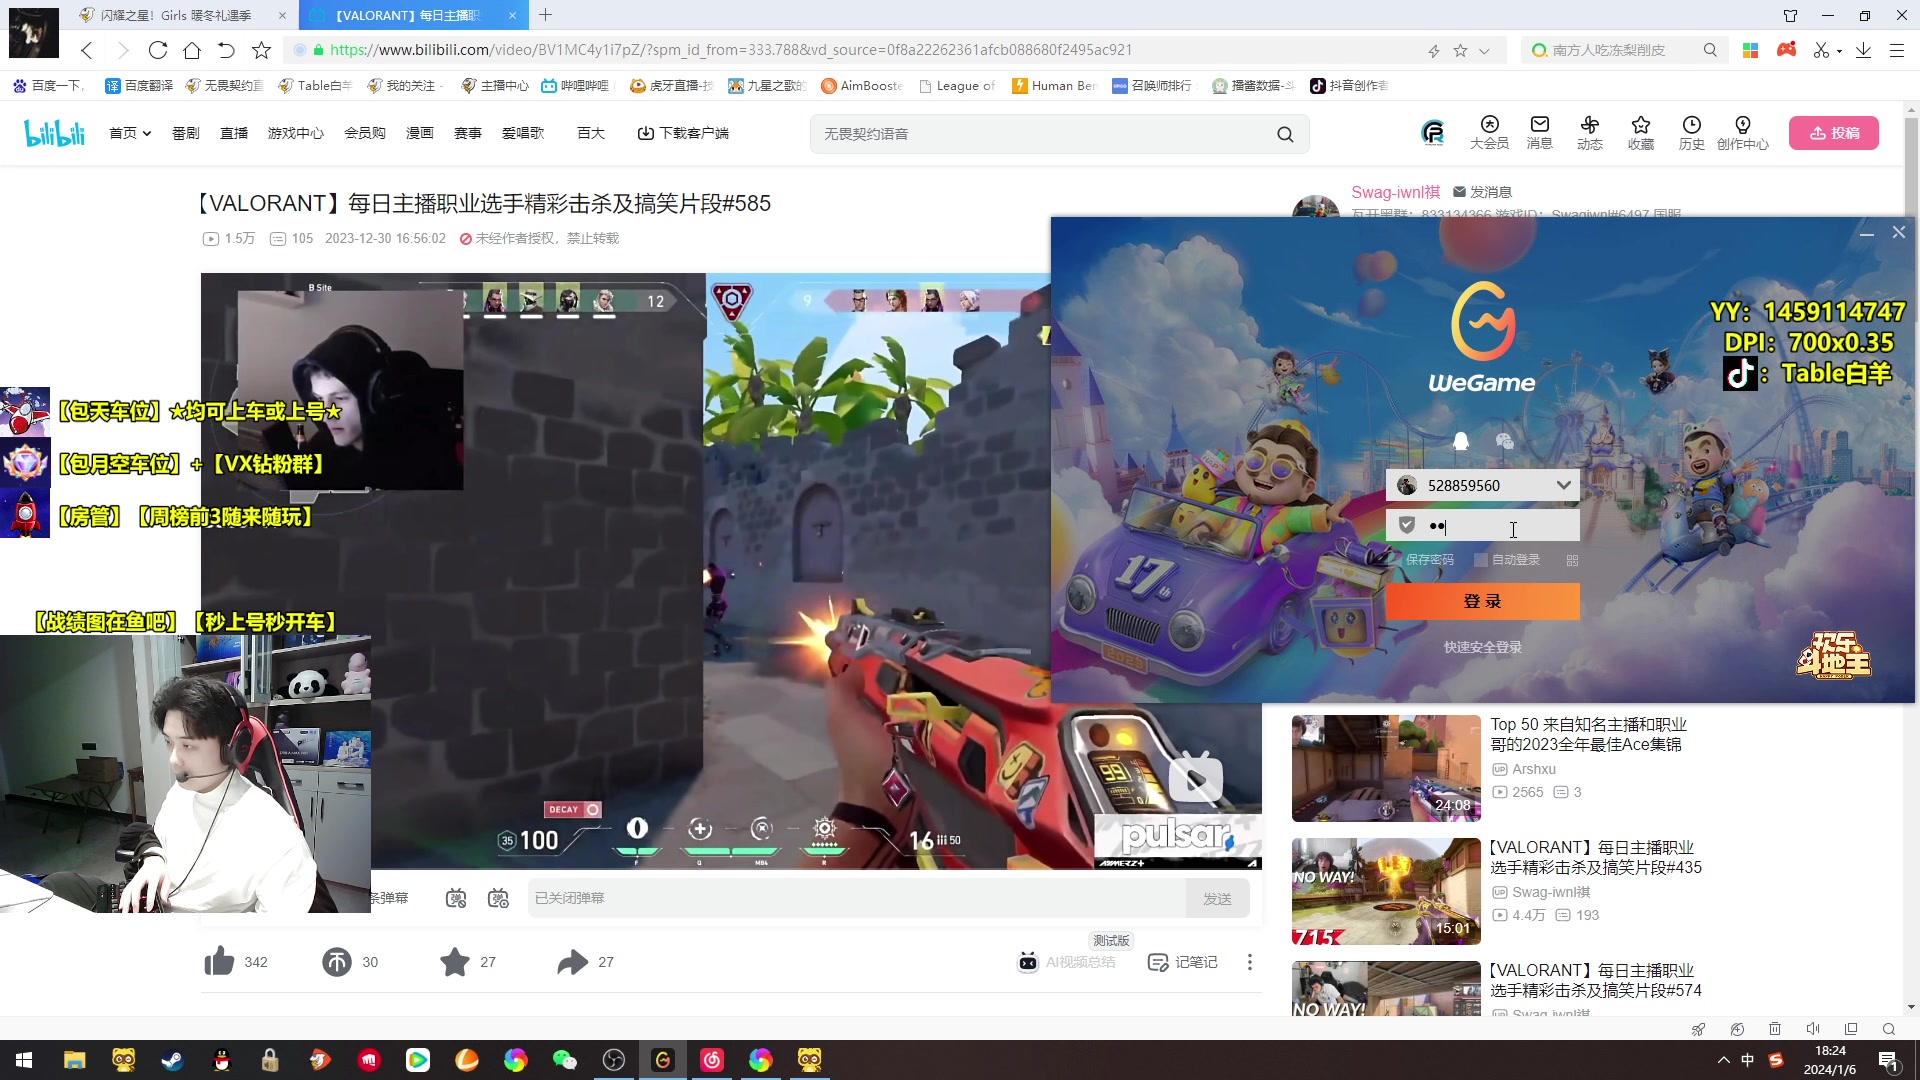Favorite the video with the star icon

tap(455, 961)
